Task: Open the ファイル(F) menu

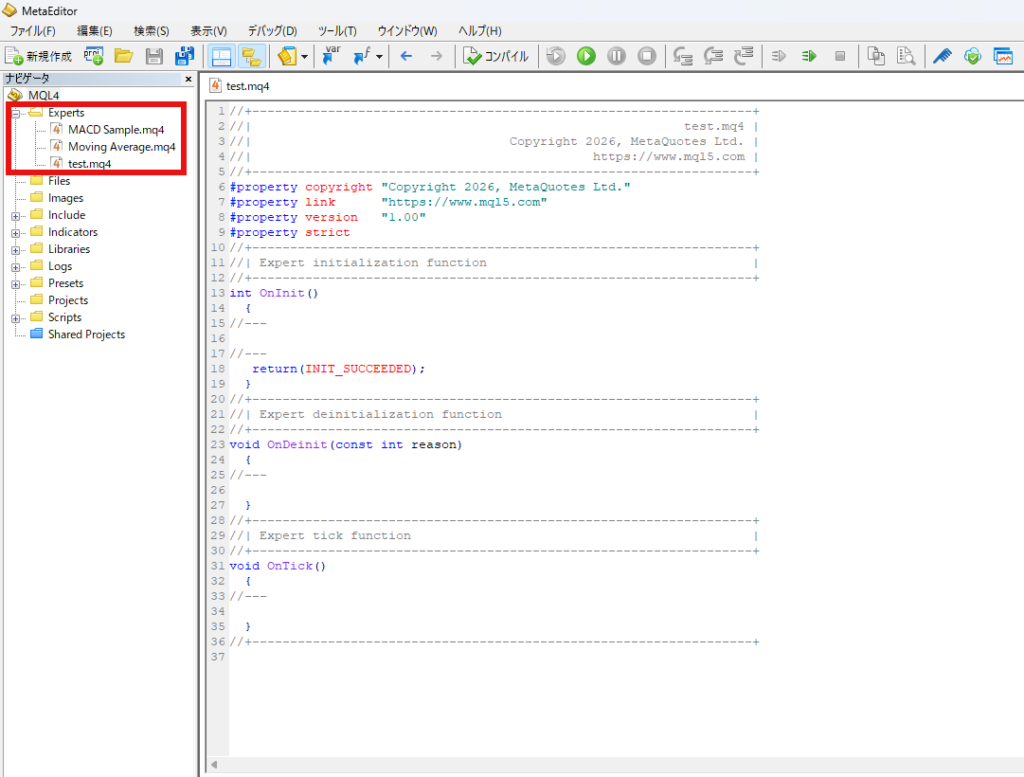Action: (x=33, y=31)
